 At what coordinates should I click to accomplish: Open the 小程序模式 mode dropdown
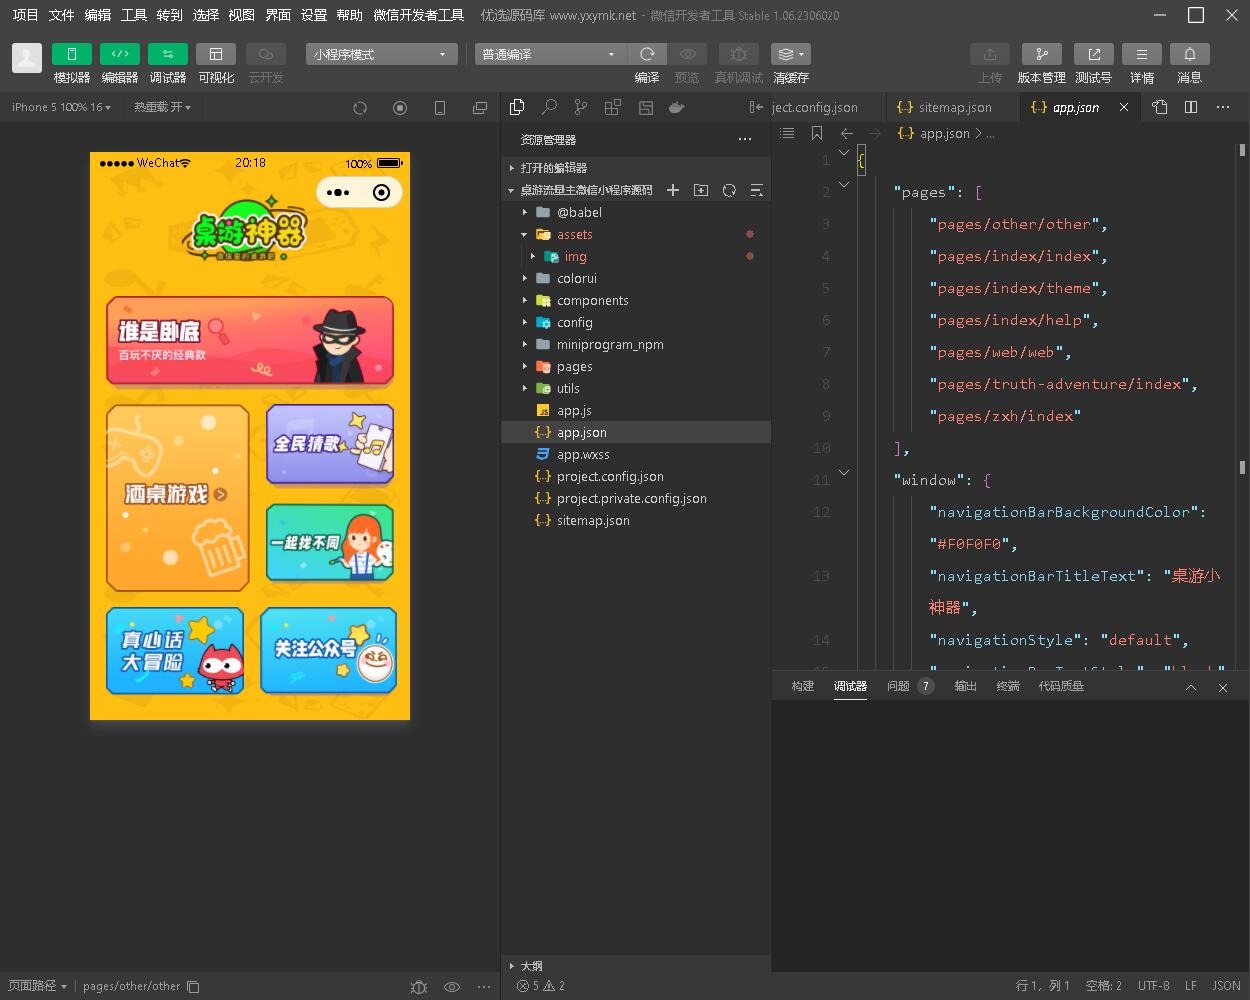click(382, 54)
